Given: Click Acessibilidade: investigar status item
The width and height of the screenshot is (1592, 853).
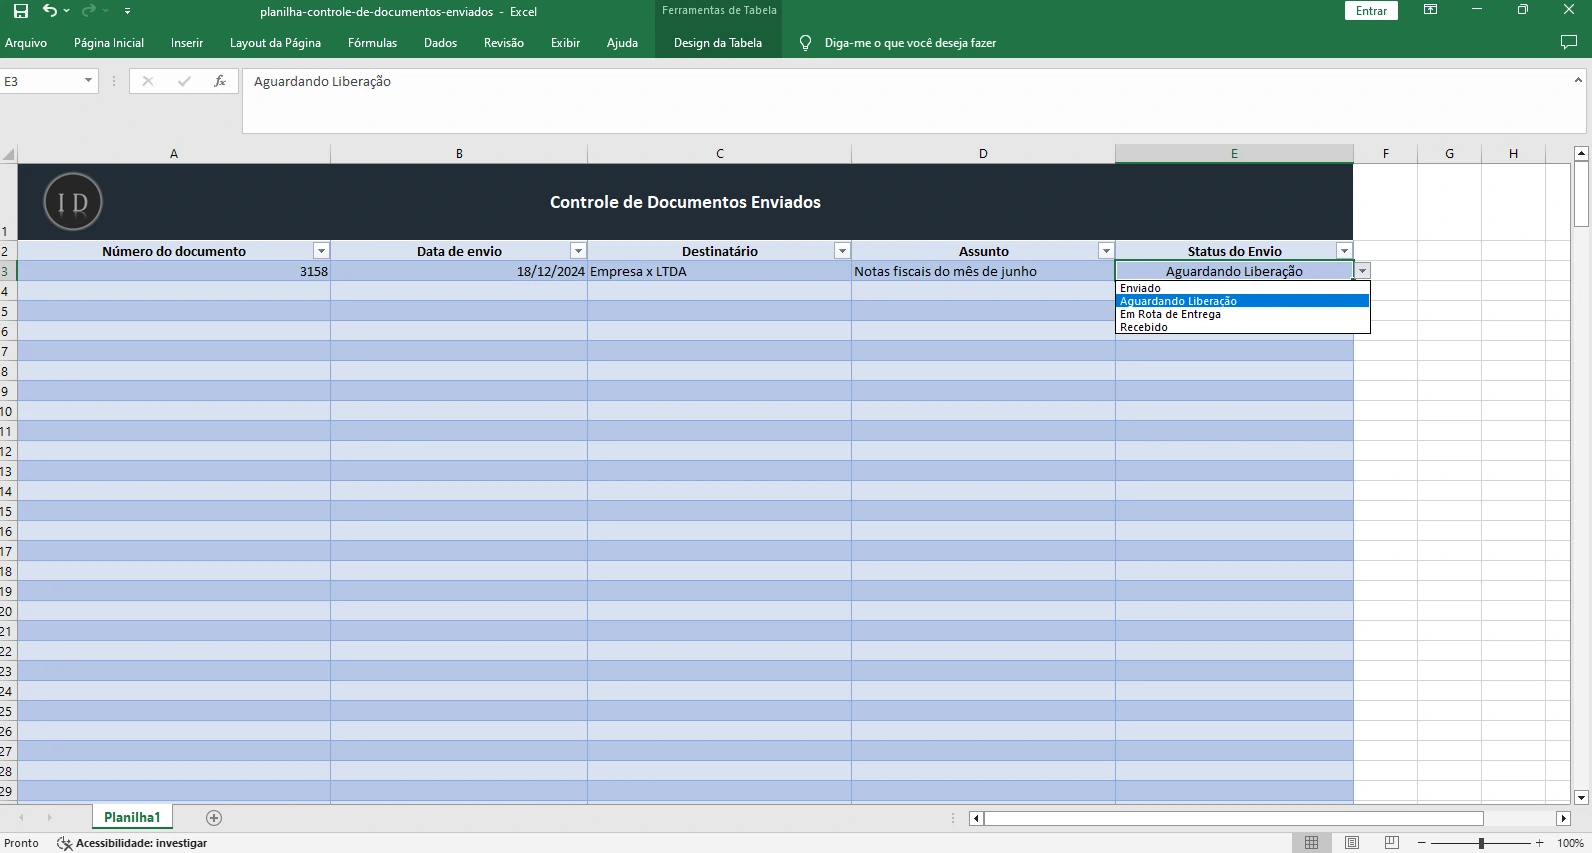Looking at the screenshot, I should point(133,843).
